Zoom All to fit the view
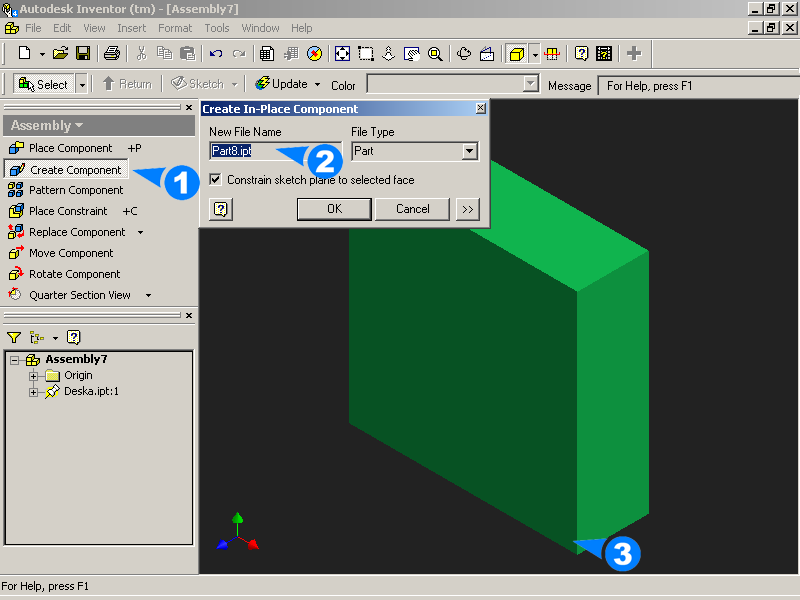Image resolution: width=800 pixels, height=600 pixels. click(x=342, y=53)
